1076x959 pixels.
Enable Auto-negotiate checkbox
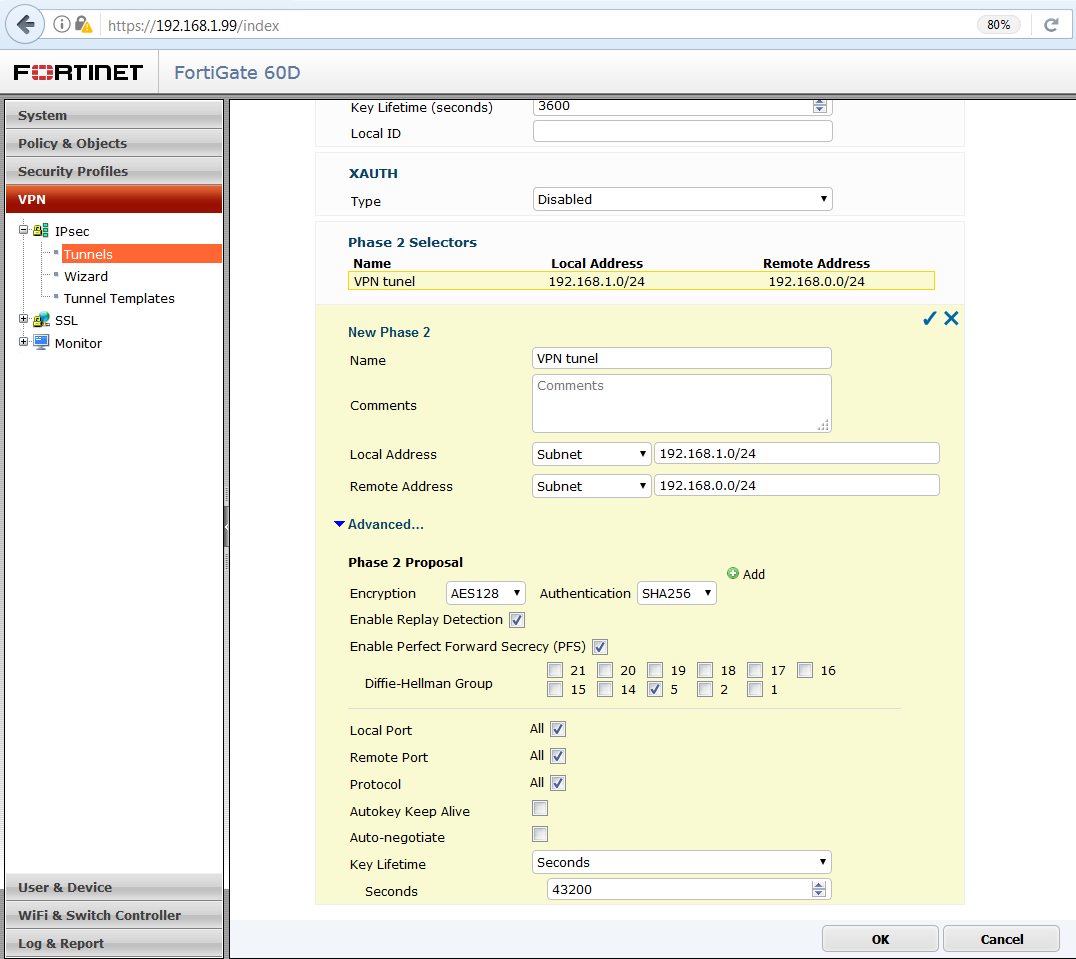(x=540, y=835)
